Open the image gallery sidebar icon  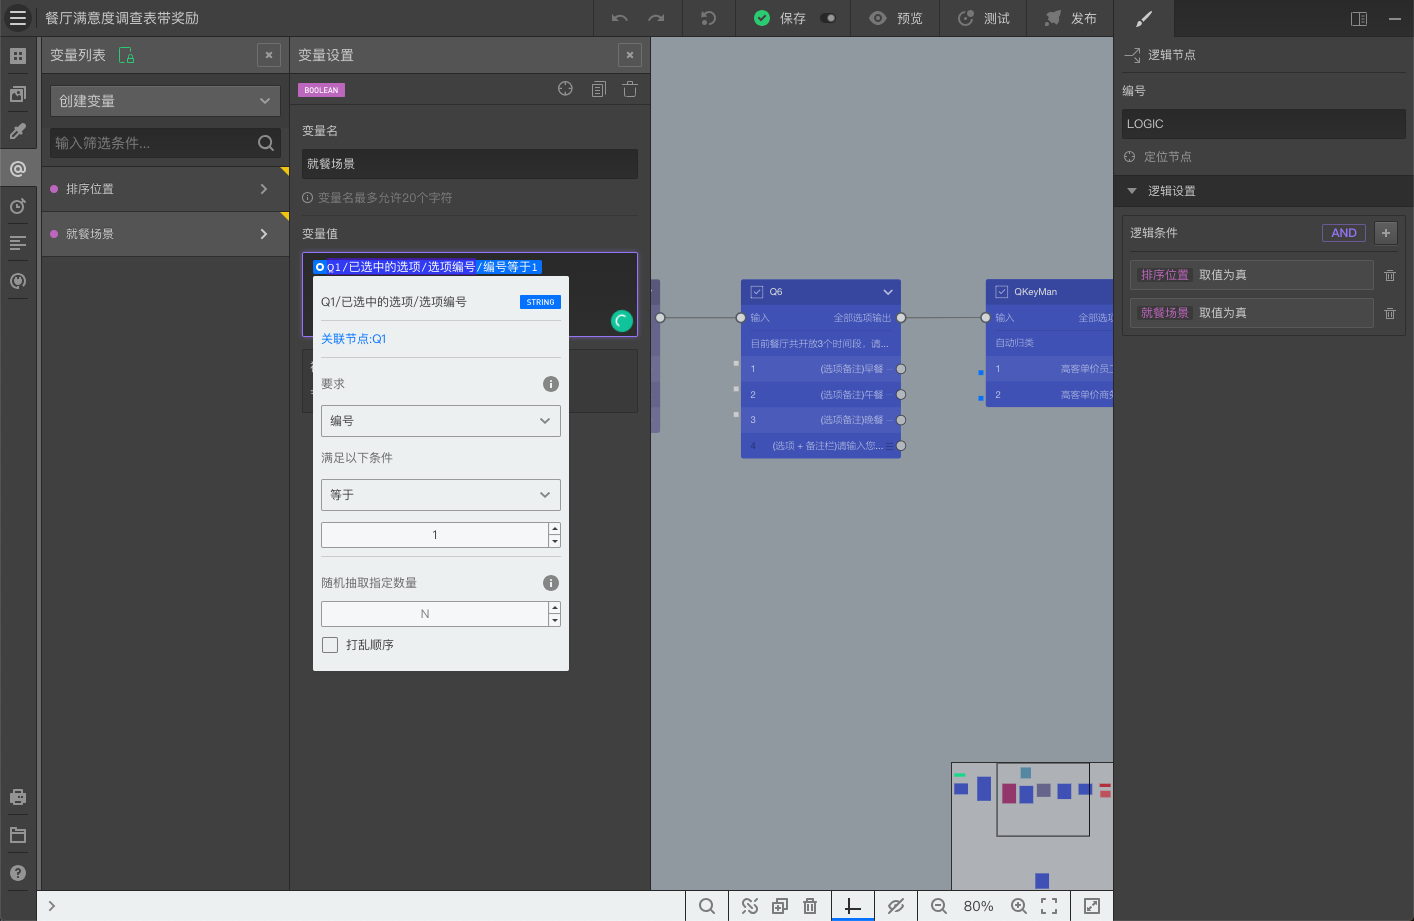pyautogui.click(x=18, y=94)
